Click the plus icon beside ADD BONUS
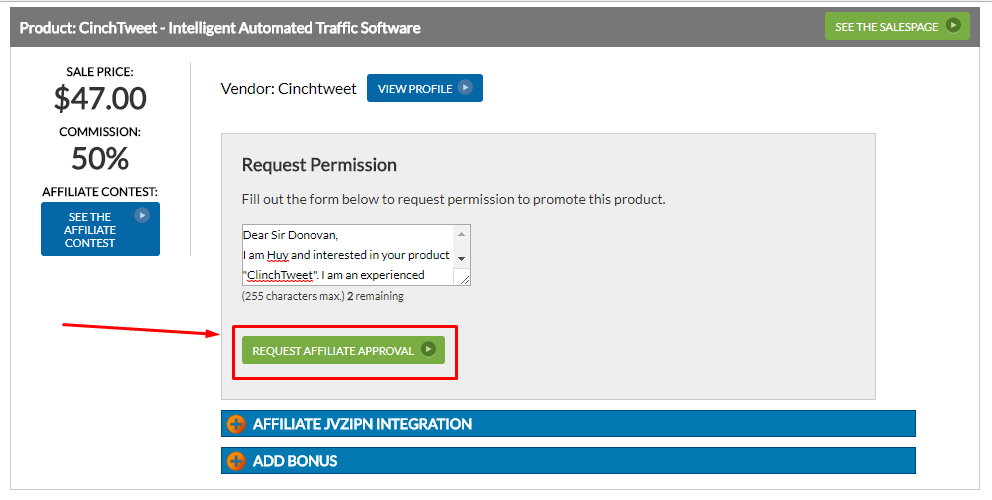The height and width of the screenshot is (500, 992). pyautogui.click(x=236, y=461)
